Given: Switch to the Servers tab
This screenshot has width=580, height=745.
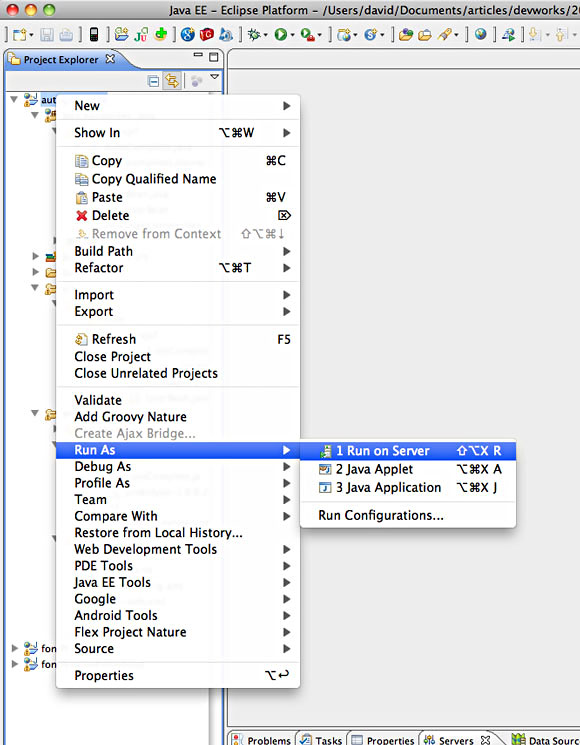Looking at the screenshot, I should click(456, 740).
